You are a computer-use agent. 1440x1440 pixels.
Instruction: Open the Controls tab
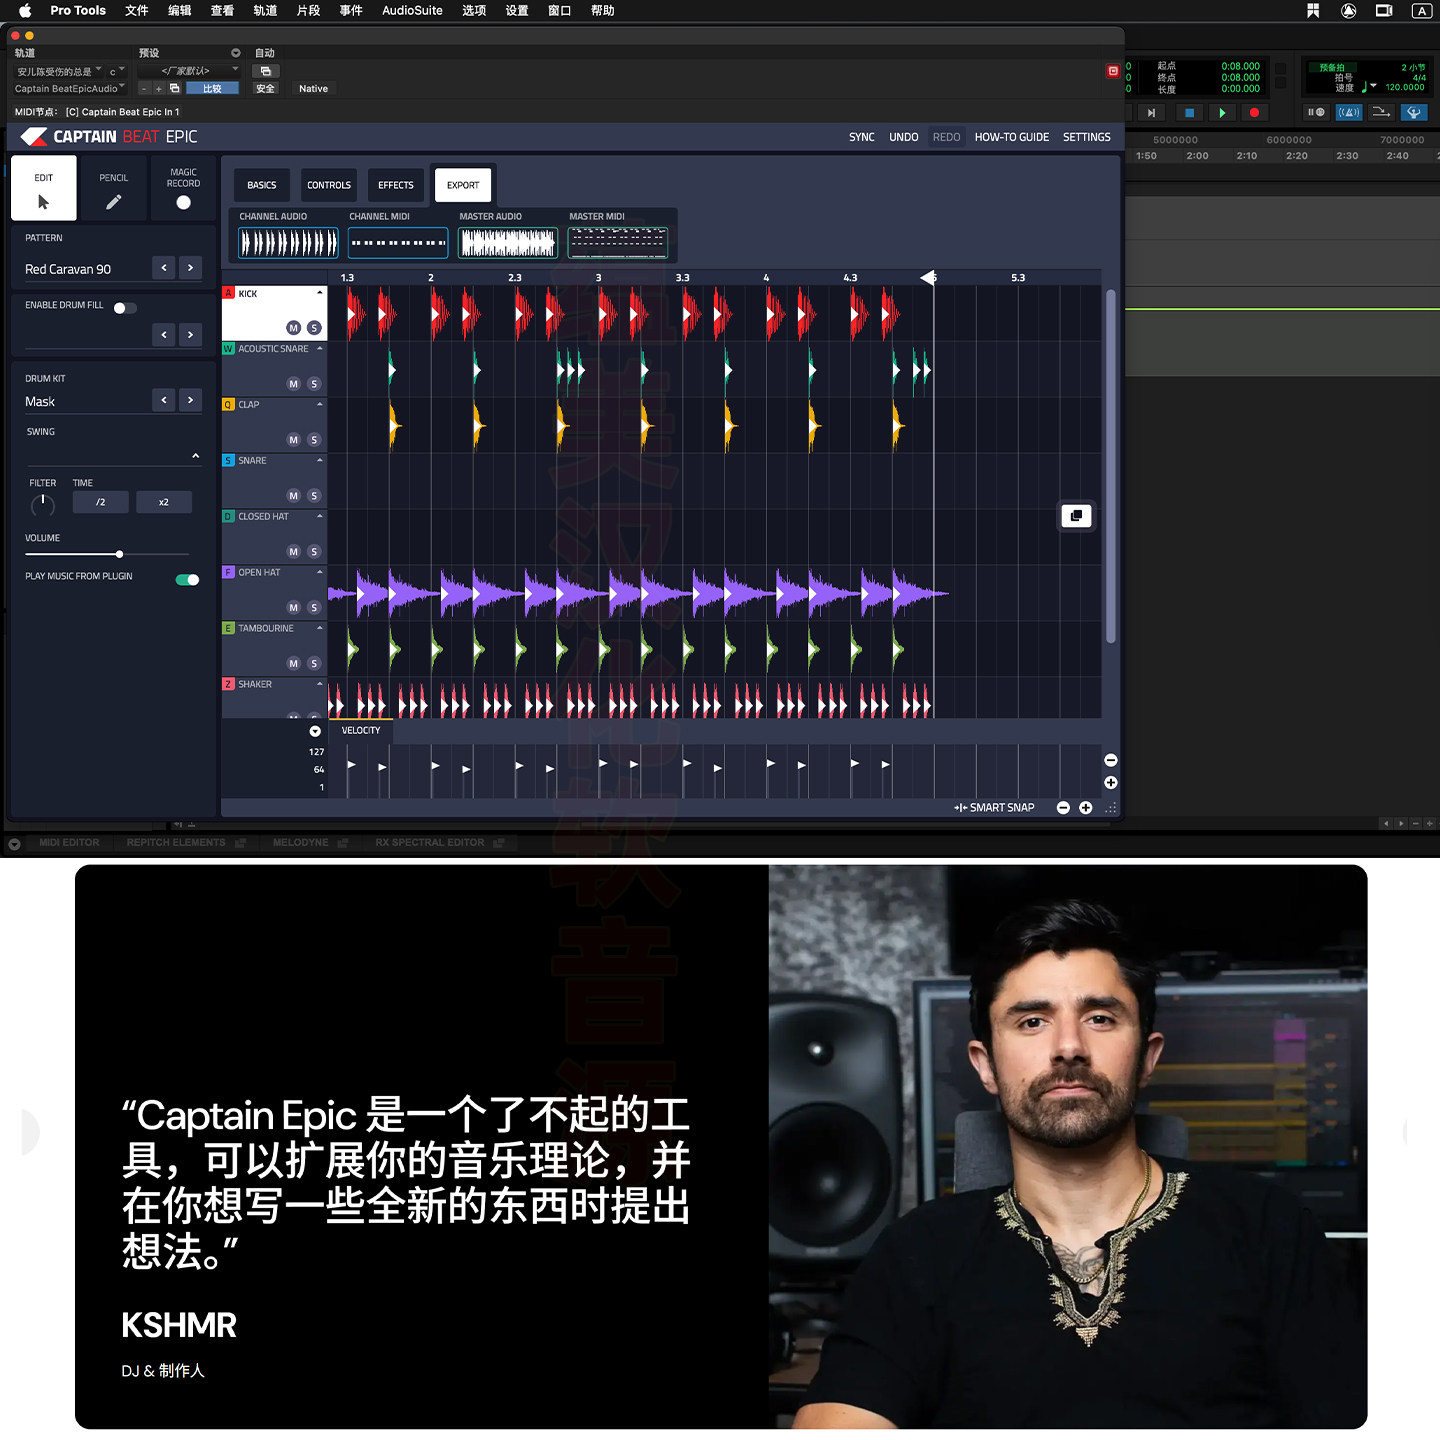[329, 185]
